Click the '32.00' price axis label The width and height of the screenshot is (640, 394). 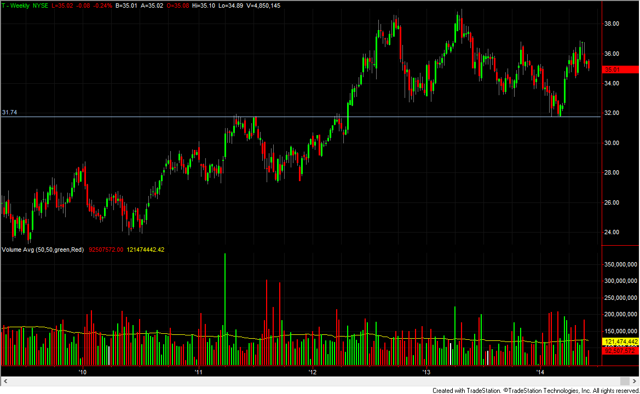pos(611,113)
